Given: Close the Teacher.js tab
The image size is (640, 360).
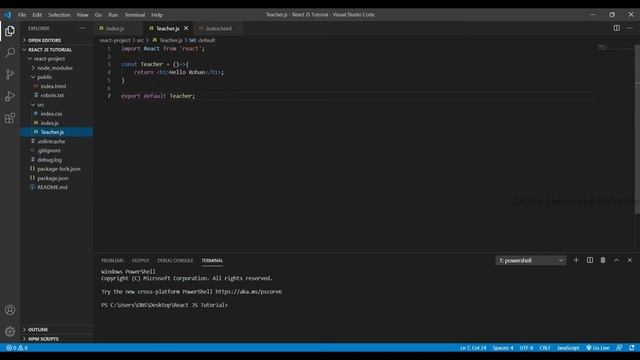Looking at the screenshot, I should (186, 28).
